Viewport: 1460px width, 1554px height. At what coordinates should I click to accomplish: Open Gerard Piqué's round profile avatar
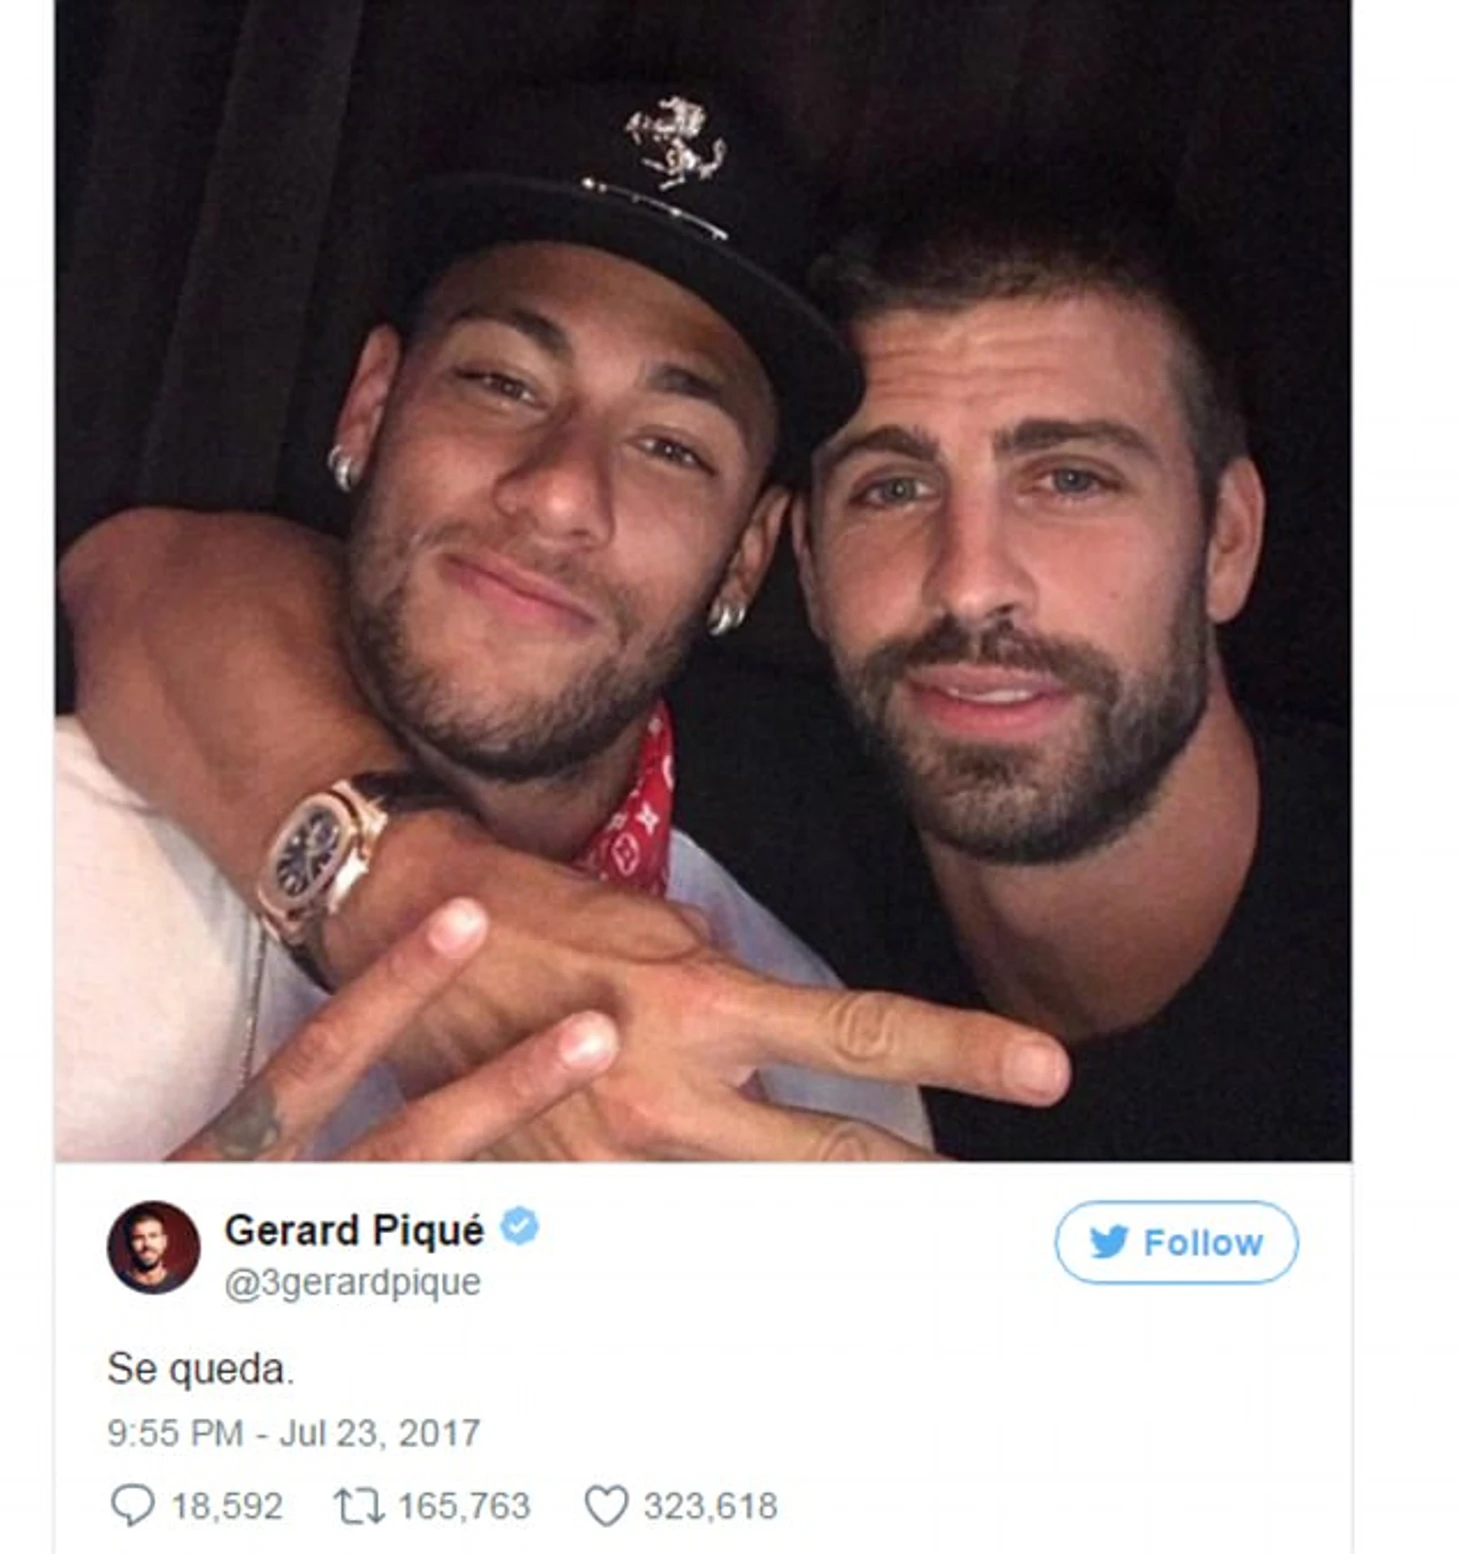(153, 1247)
